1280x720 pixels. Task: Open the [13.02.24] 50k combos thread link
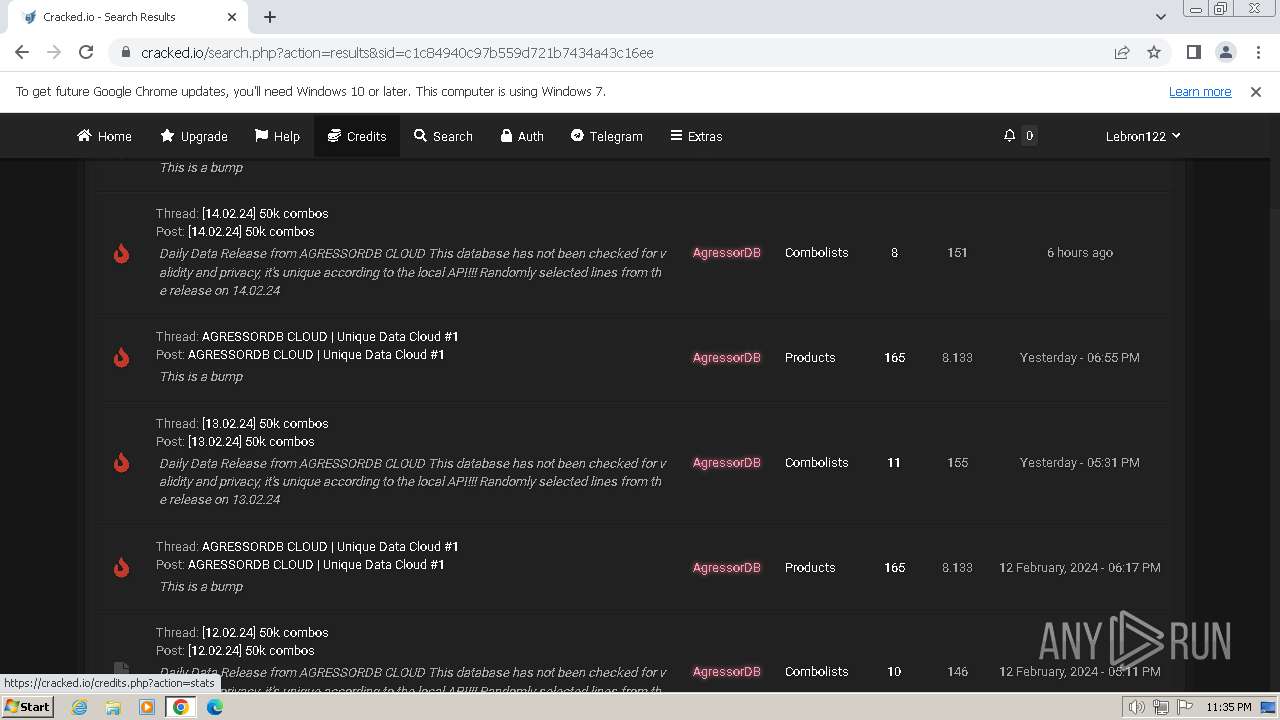tap(265, 423)
